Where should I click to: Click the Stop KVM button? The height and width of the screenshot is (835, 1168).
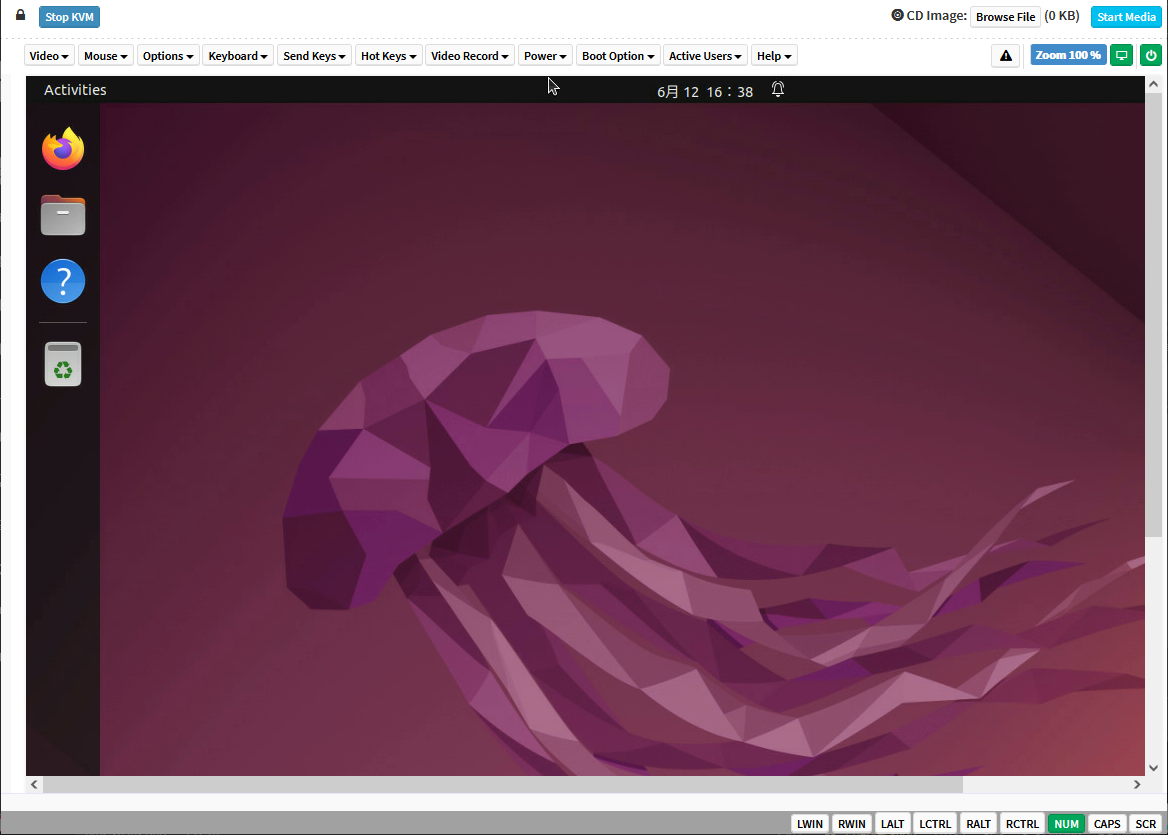69,16
